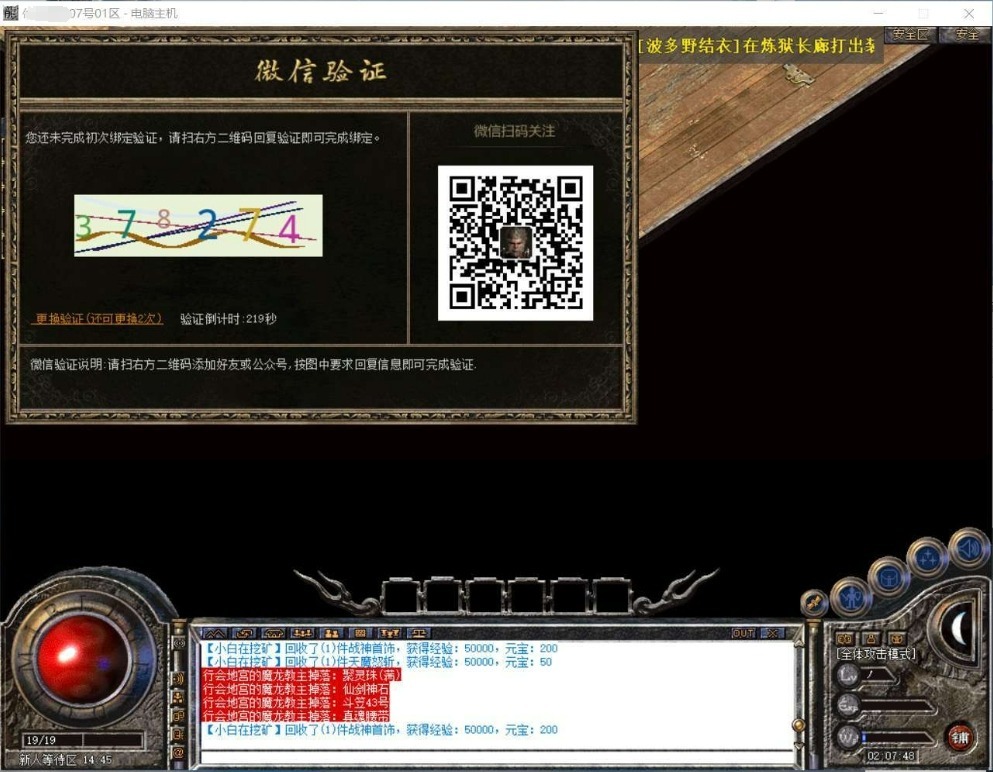Click the WeChat QR code image

click(515, 243)
